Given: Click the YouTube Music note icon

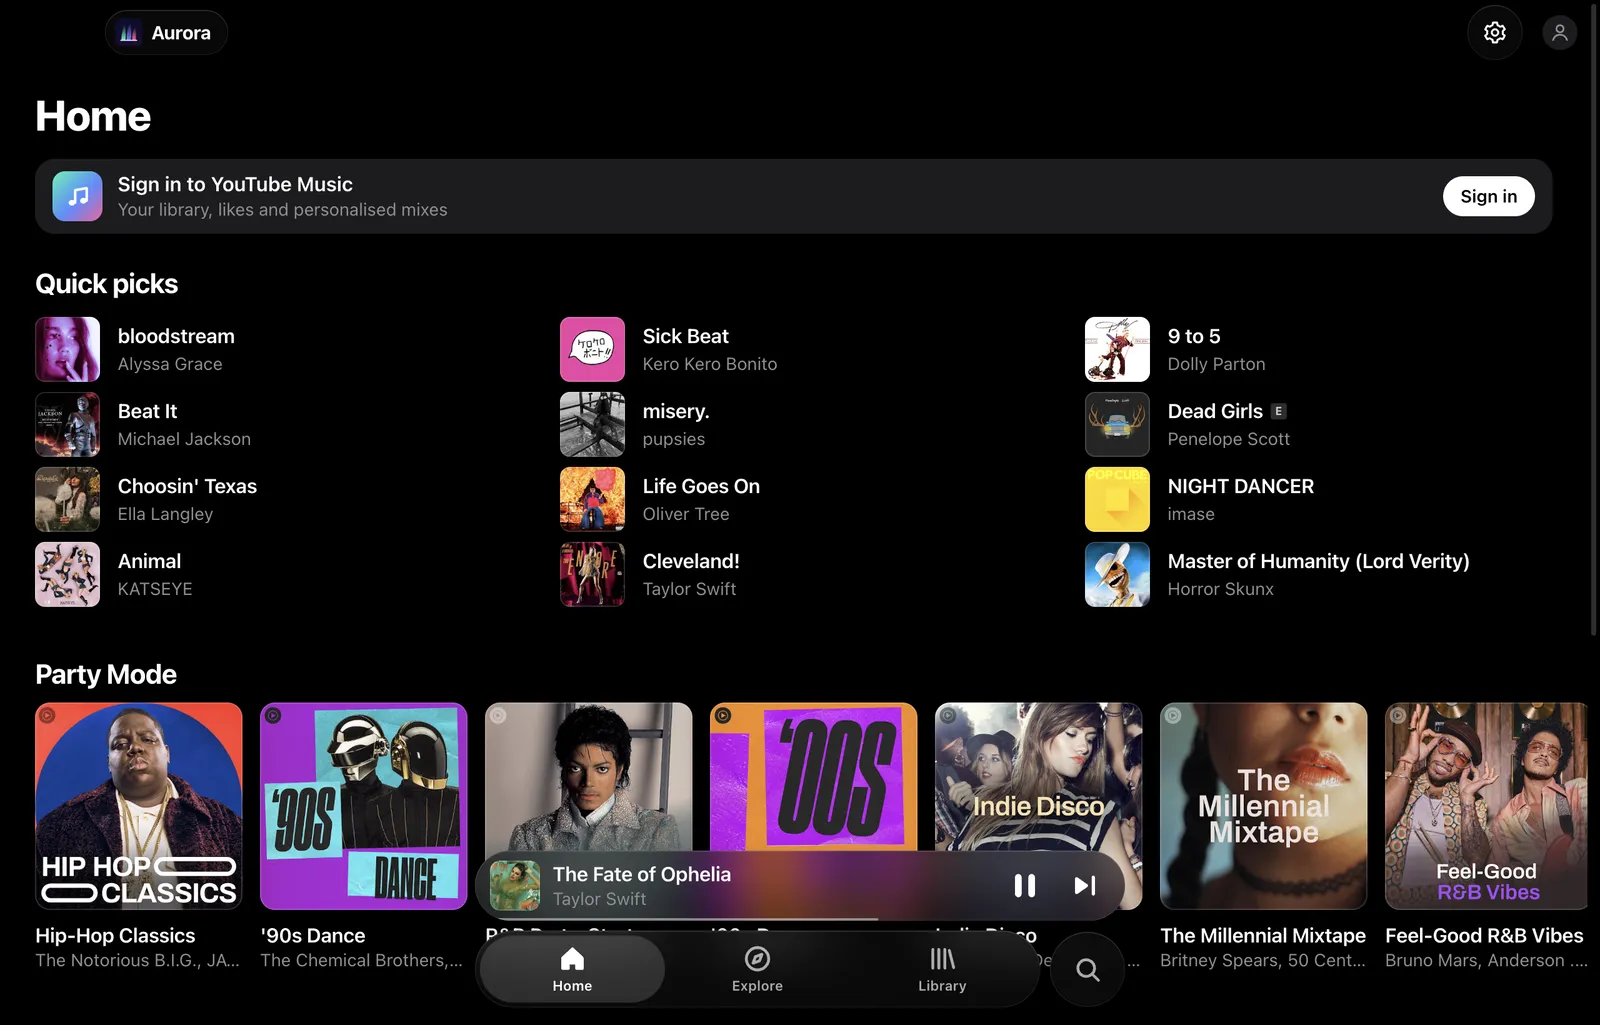Looking at the screenshot, I should (77, 196).
